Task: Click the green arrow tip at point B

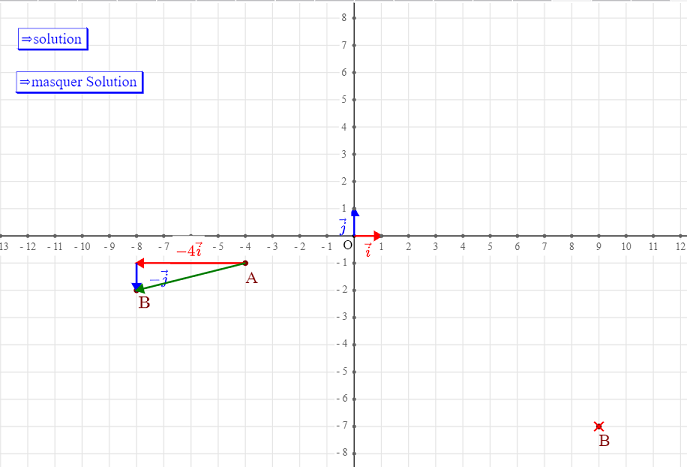Action: click(x=139, y=290)
